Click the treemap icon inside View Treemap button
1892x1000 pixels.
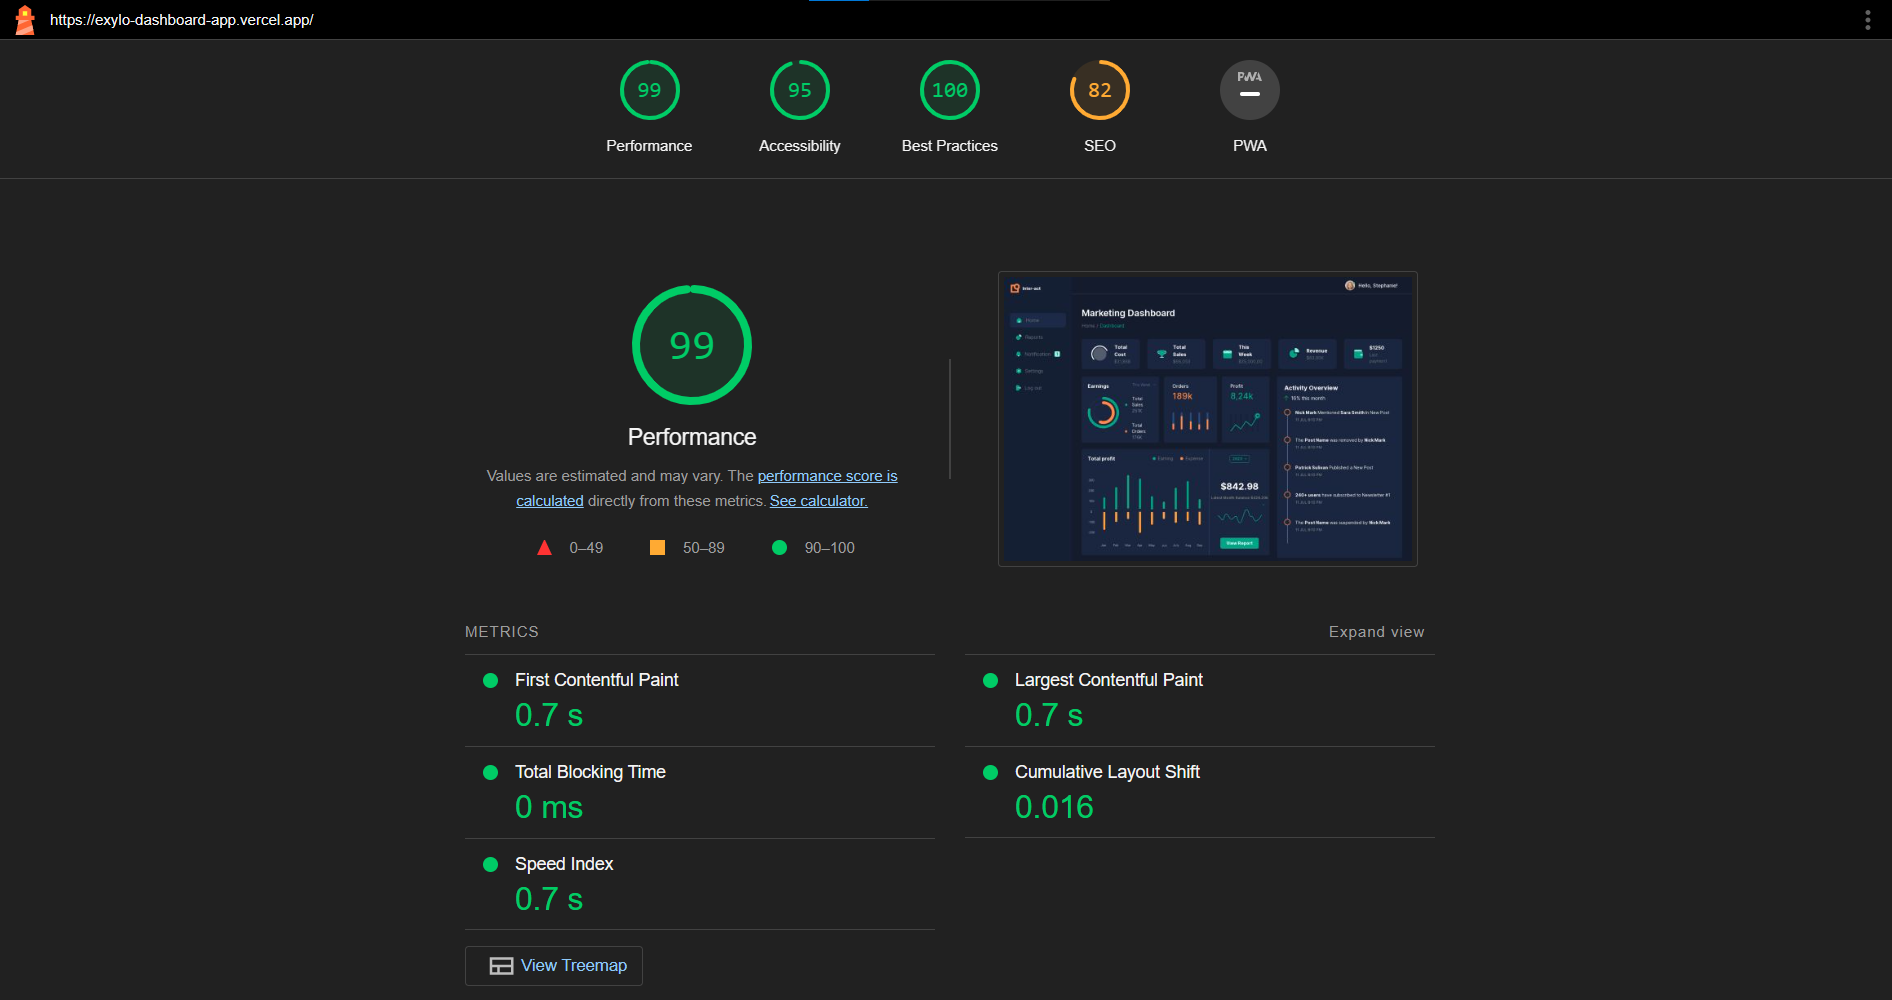coord(500,965)
